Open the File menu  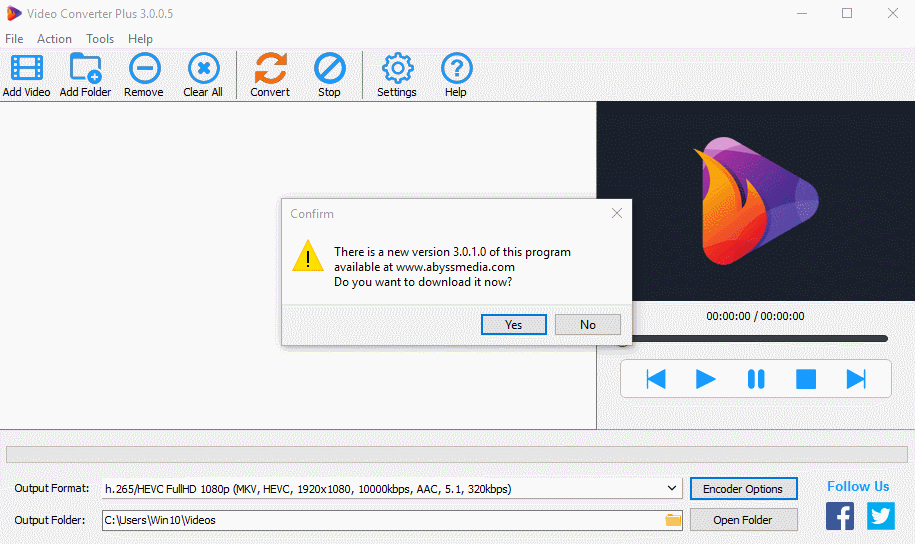pos(14,39)
